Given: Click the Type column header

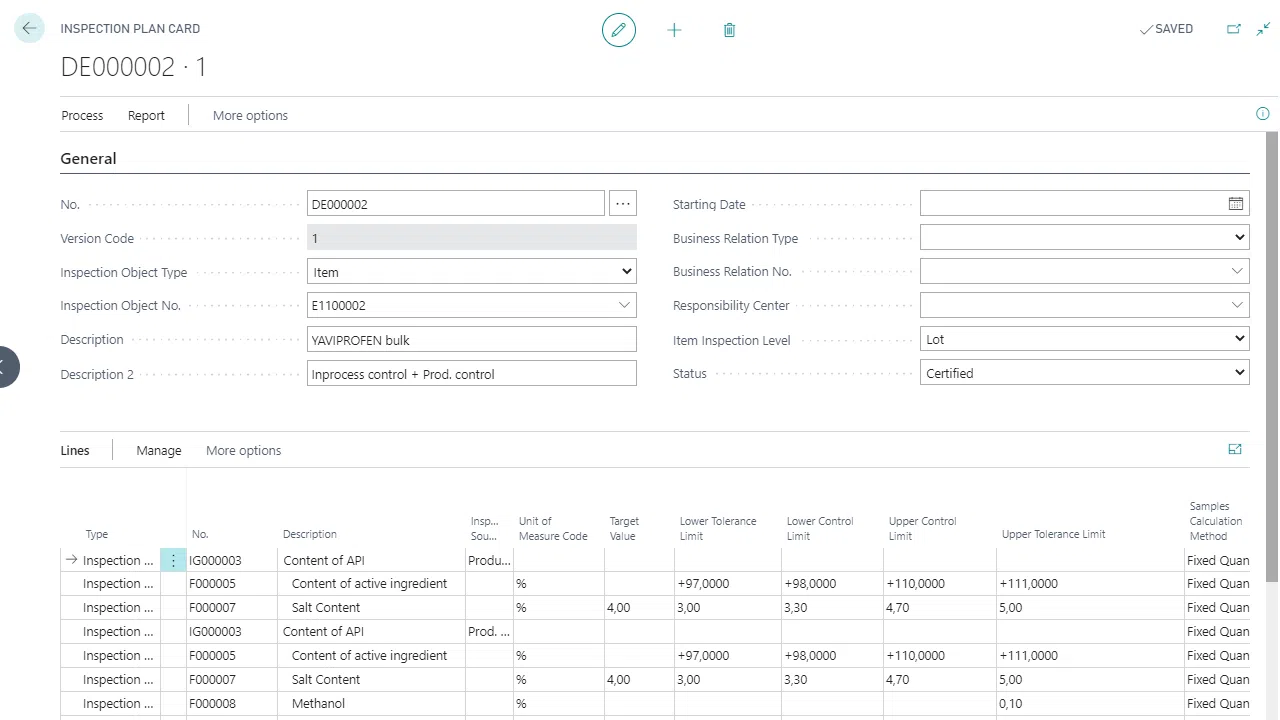Looking at the screenshot, I should pyautogui.click(x=97, y=534).
